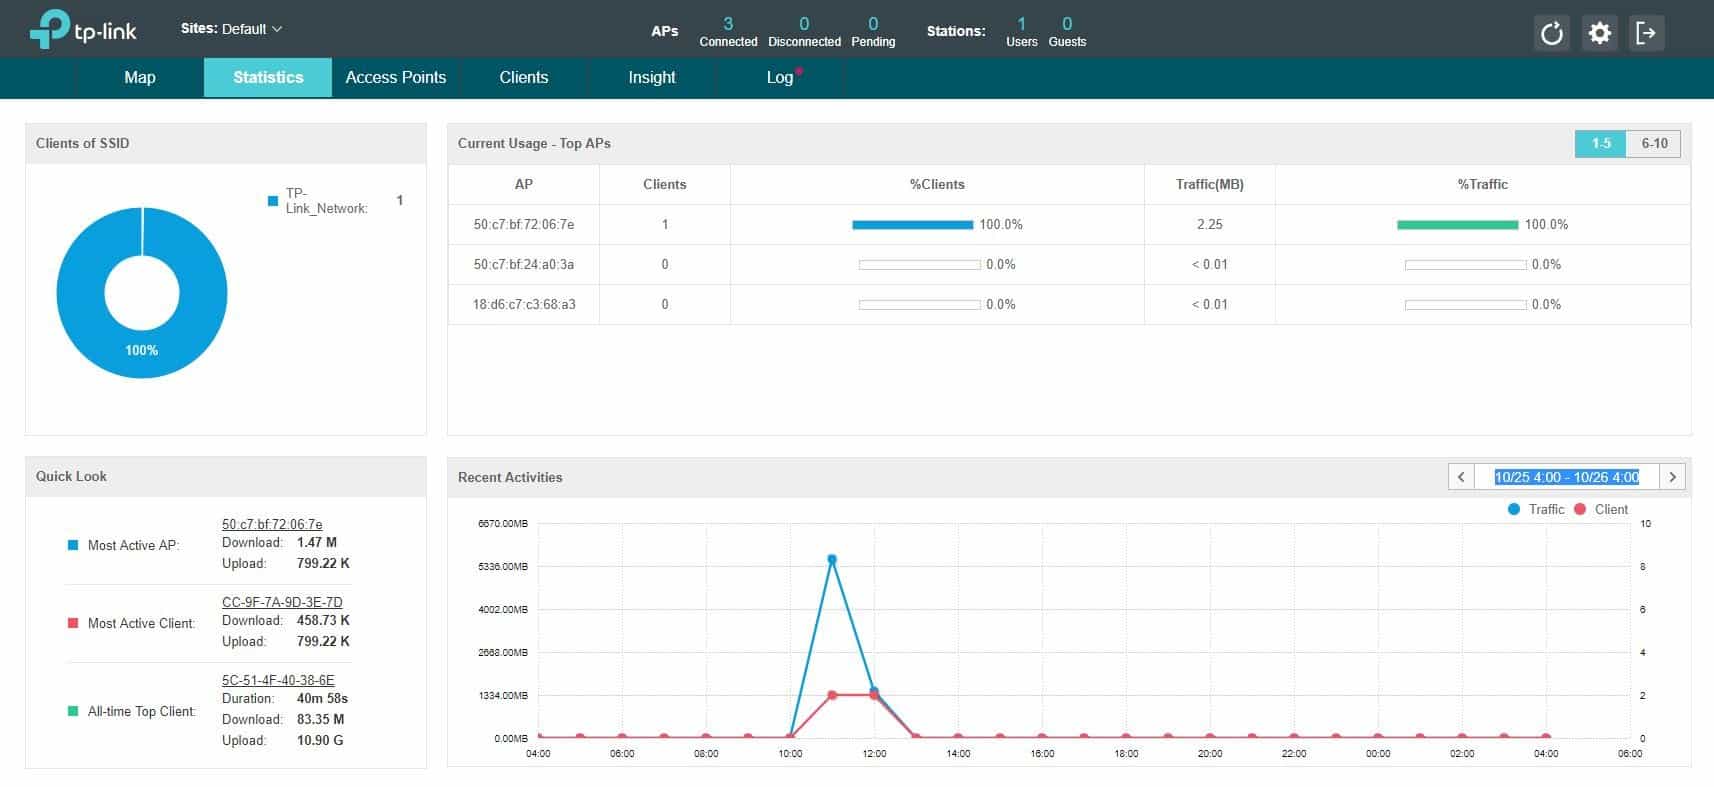1714x787 pixels.
Task: Click the Guests station count
Action: 1067,24
